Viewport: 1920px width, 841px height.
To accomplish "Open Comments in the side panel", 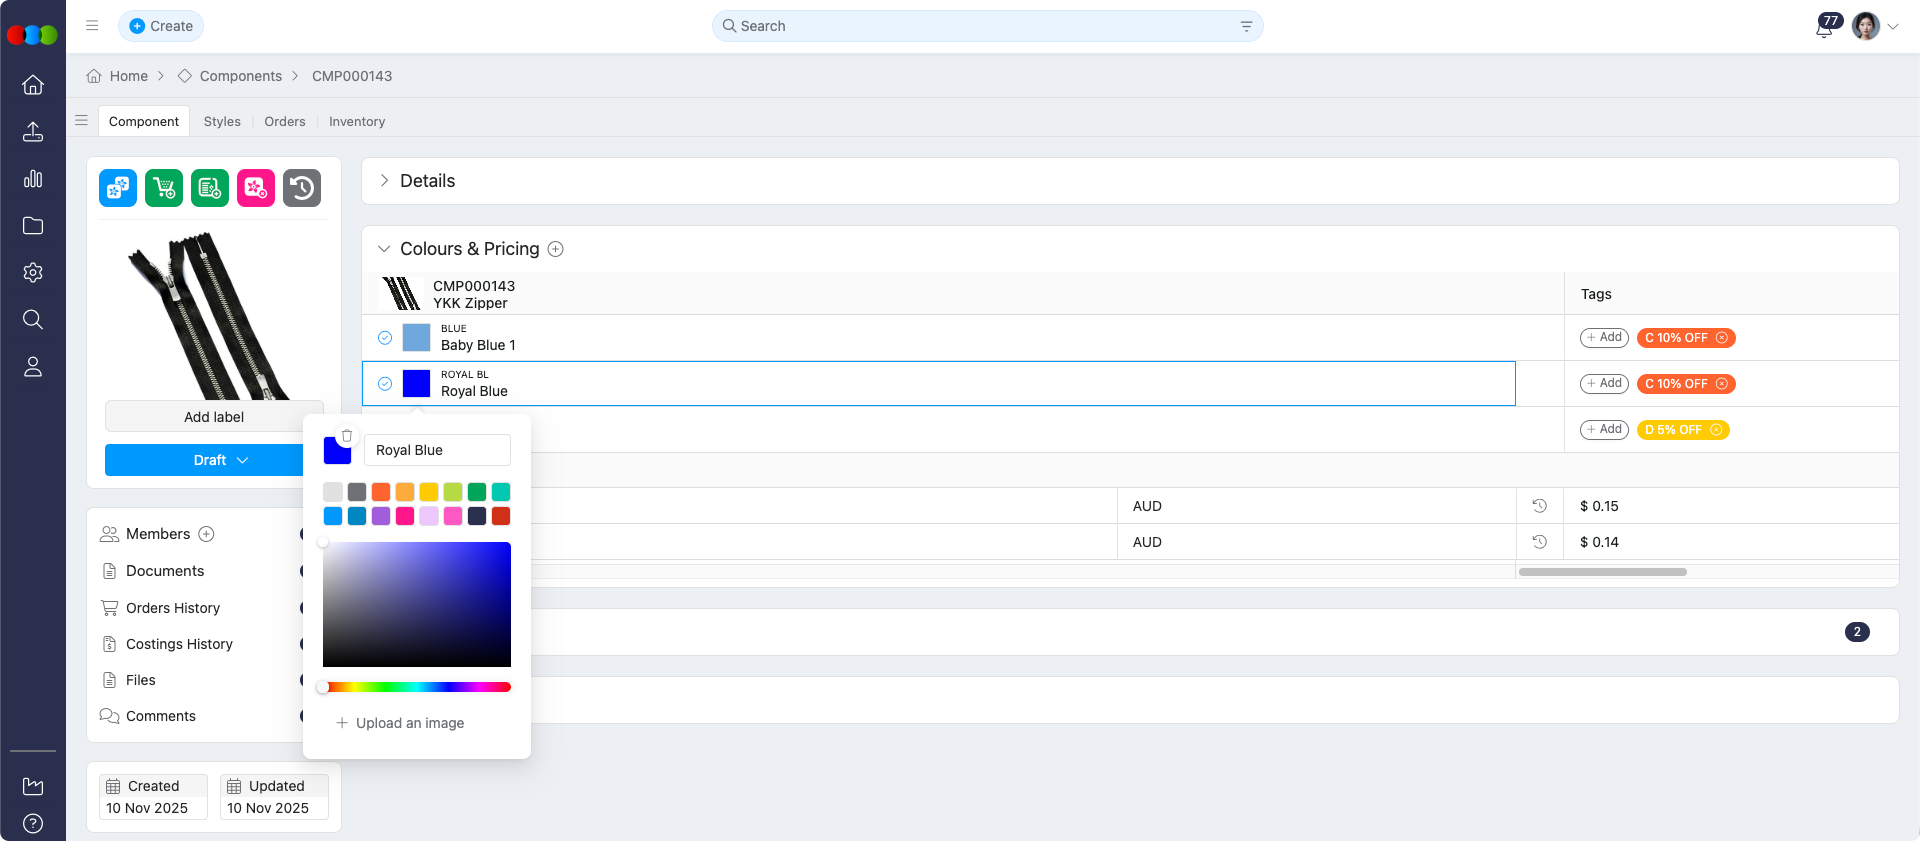I will pos(161,716).
